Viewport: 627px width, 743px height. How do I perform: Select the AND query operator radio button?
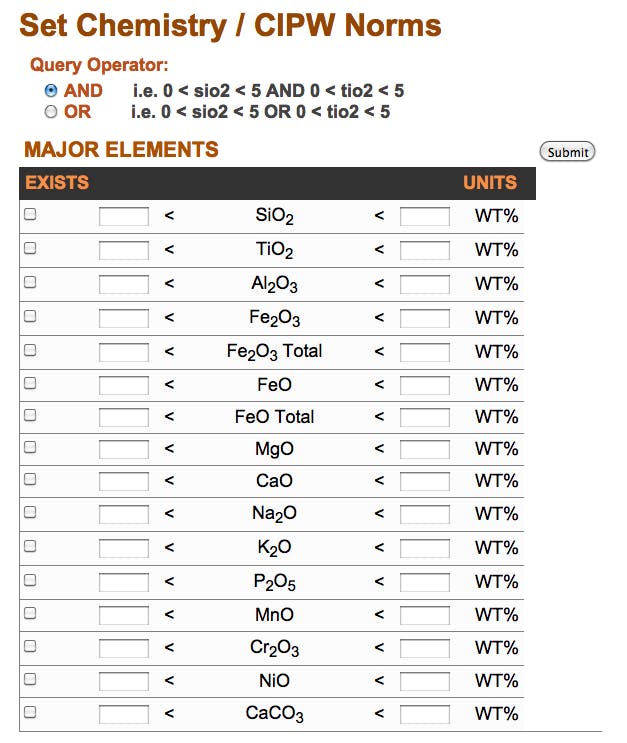pos(51,90)
